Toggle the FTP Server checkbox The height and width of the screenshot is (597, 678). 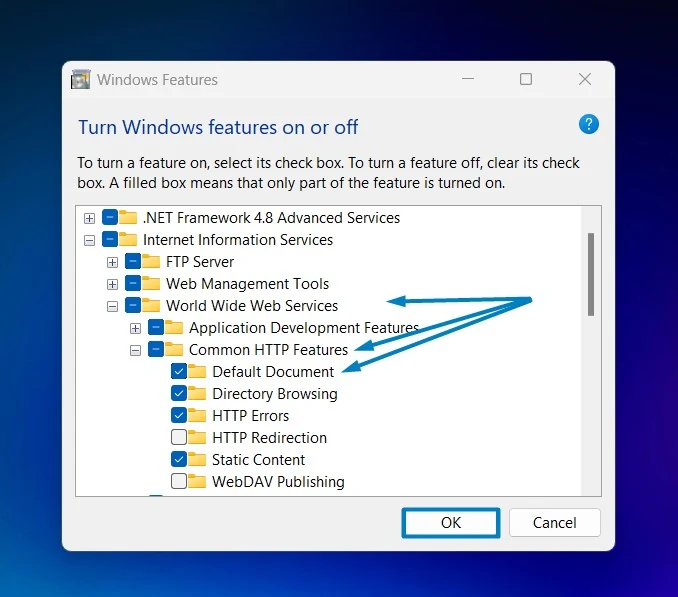point(133,261)
